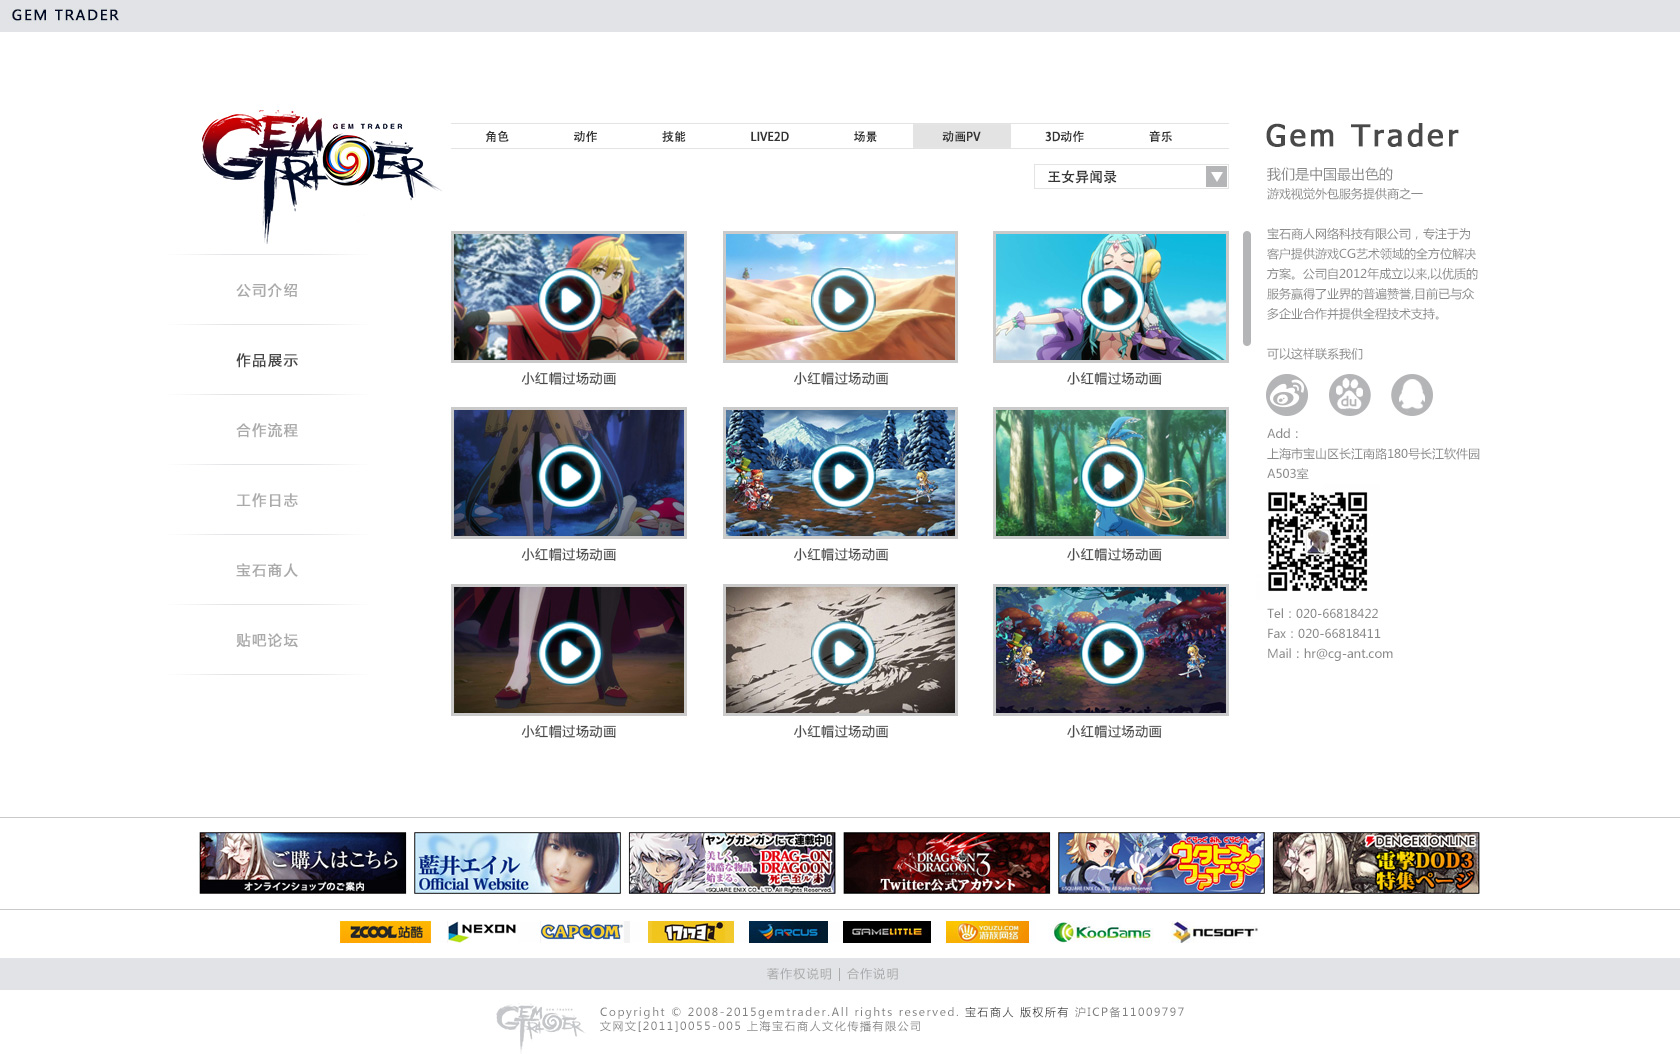Open 工作日志 in the sidebar
1680x1054 pixels.
point(267,500)
